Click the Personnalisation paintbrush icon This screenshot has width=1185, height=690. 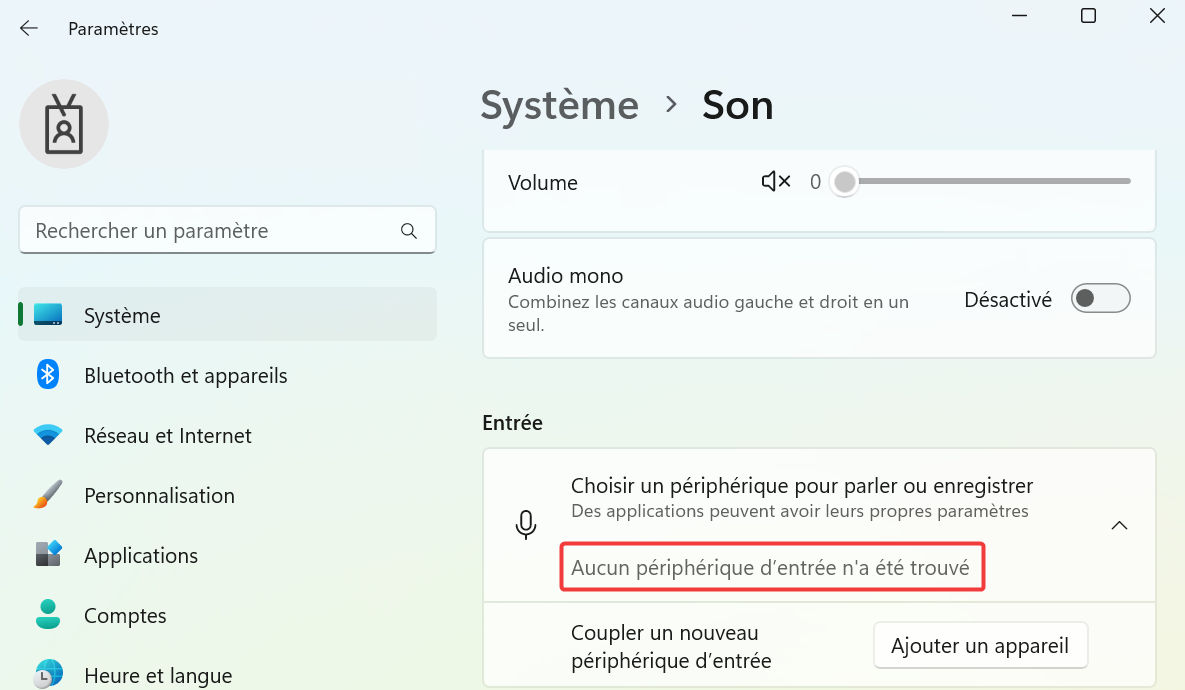pyautogui.click(x=48, y=495)
